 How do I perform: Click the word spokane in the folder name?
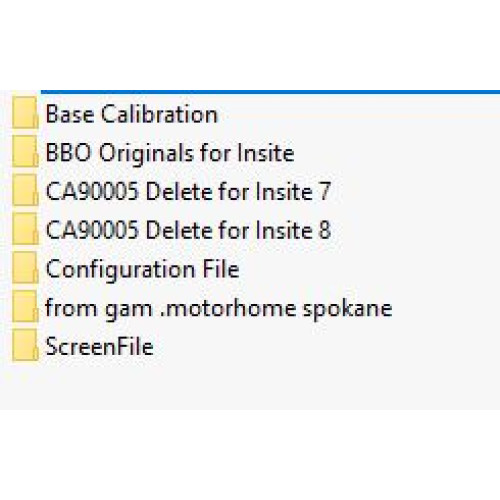point(347,309)
